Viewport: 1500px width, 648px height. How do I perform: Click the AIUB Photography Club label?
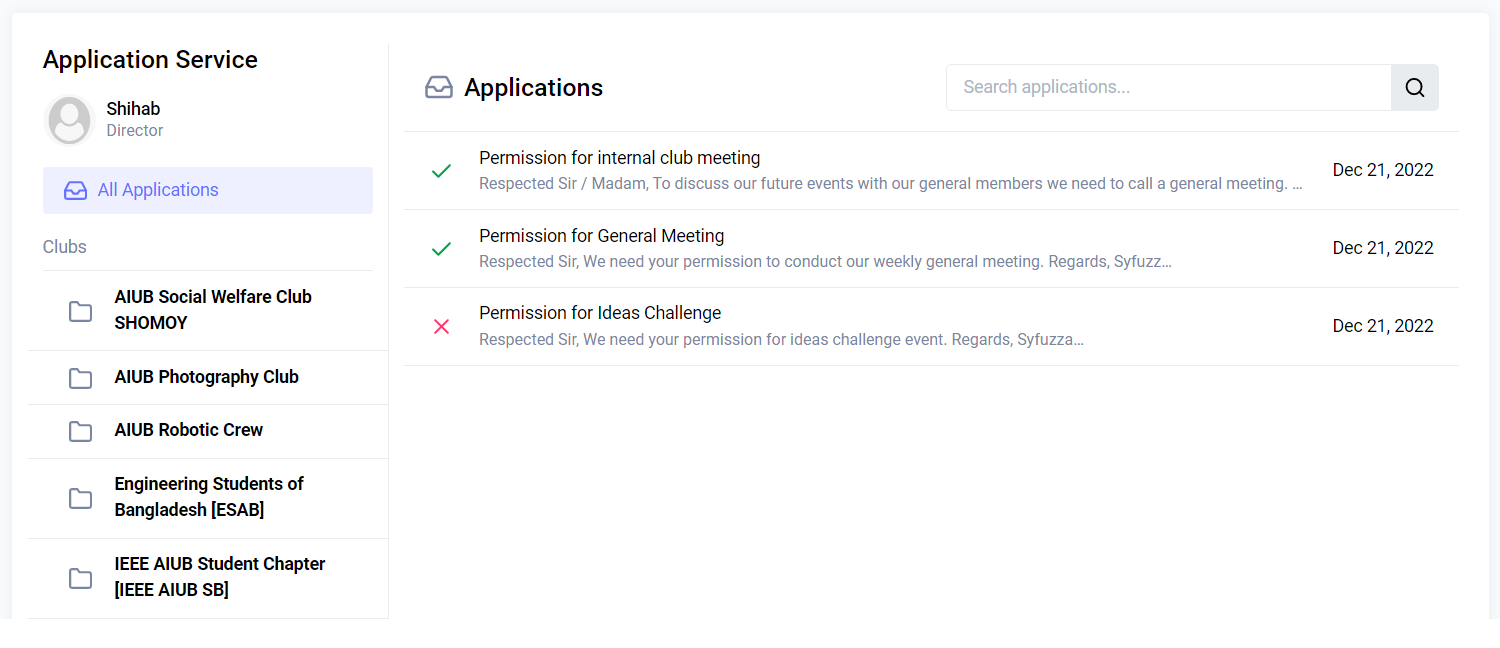207,377
